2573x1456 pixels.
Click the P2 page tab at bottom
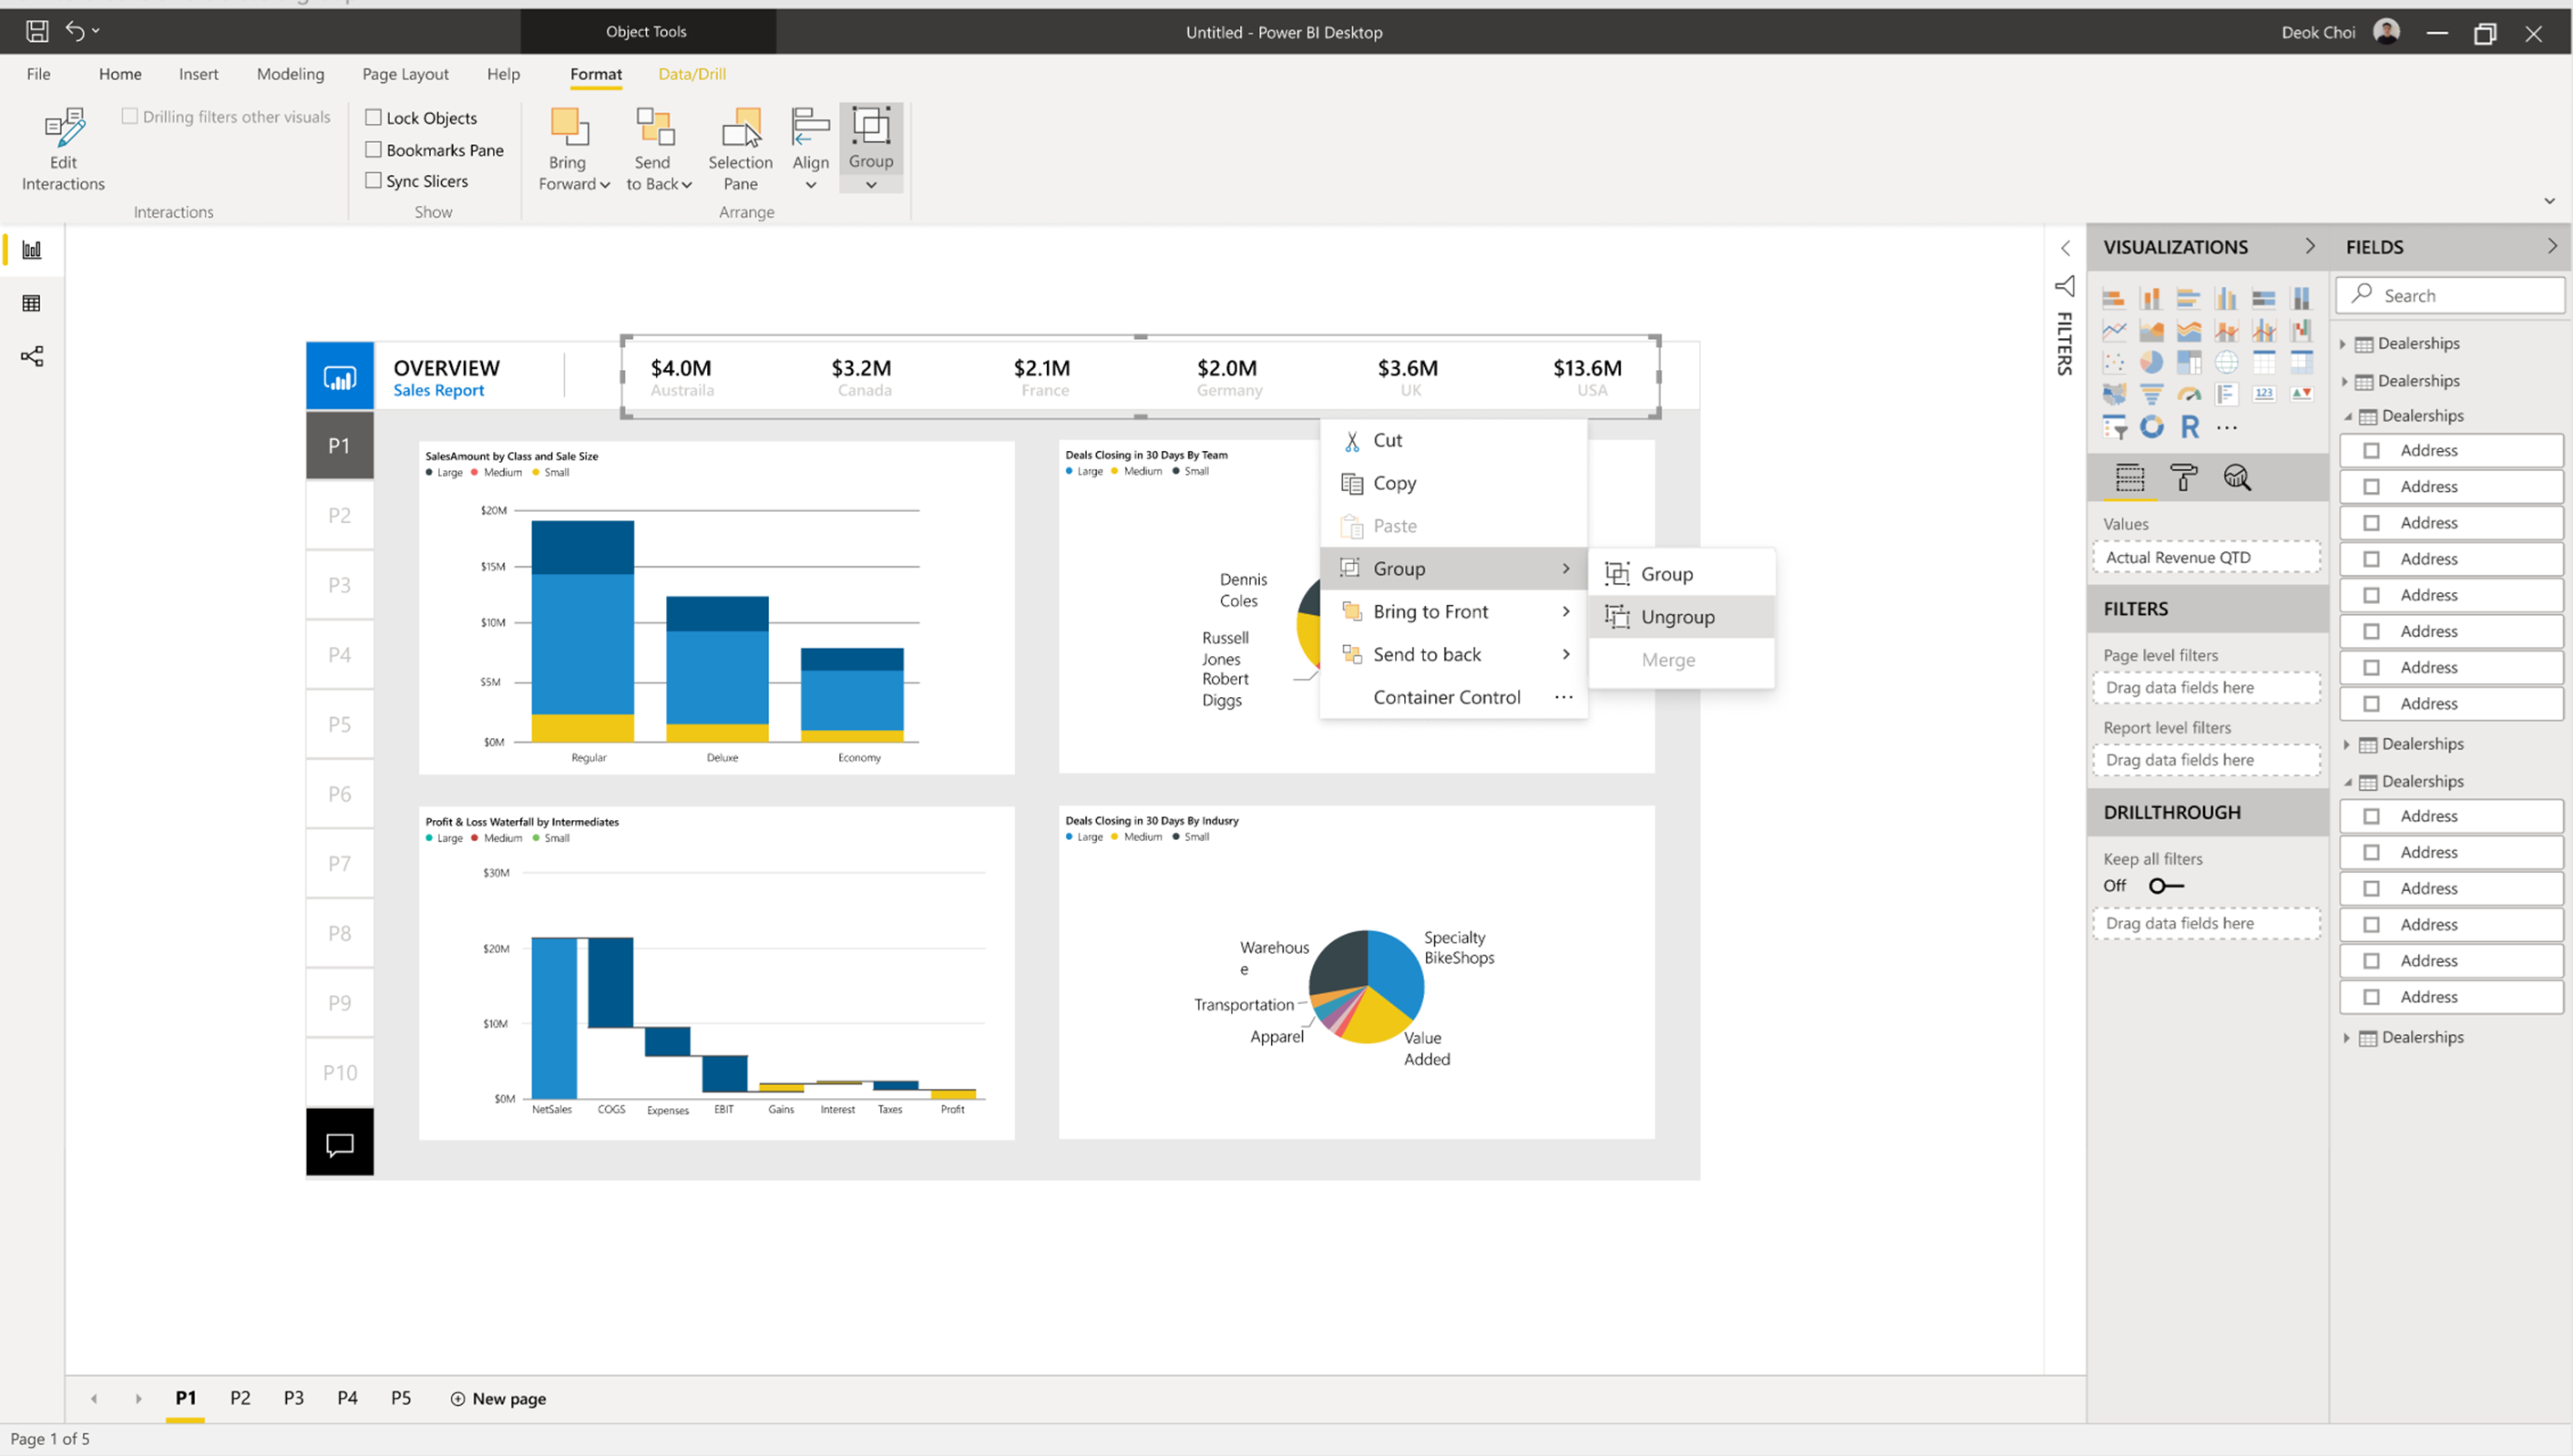click(x=241, y=1398)
